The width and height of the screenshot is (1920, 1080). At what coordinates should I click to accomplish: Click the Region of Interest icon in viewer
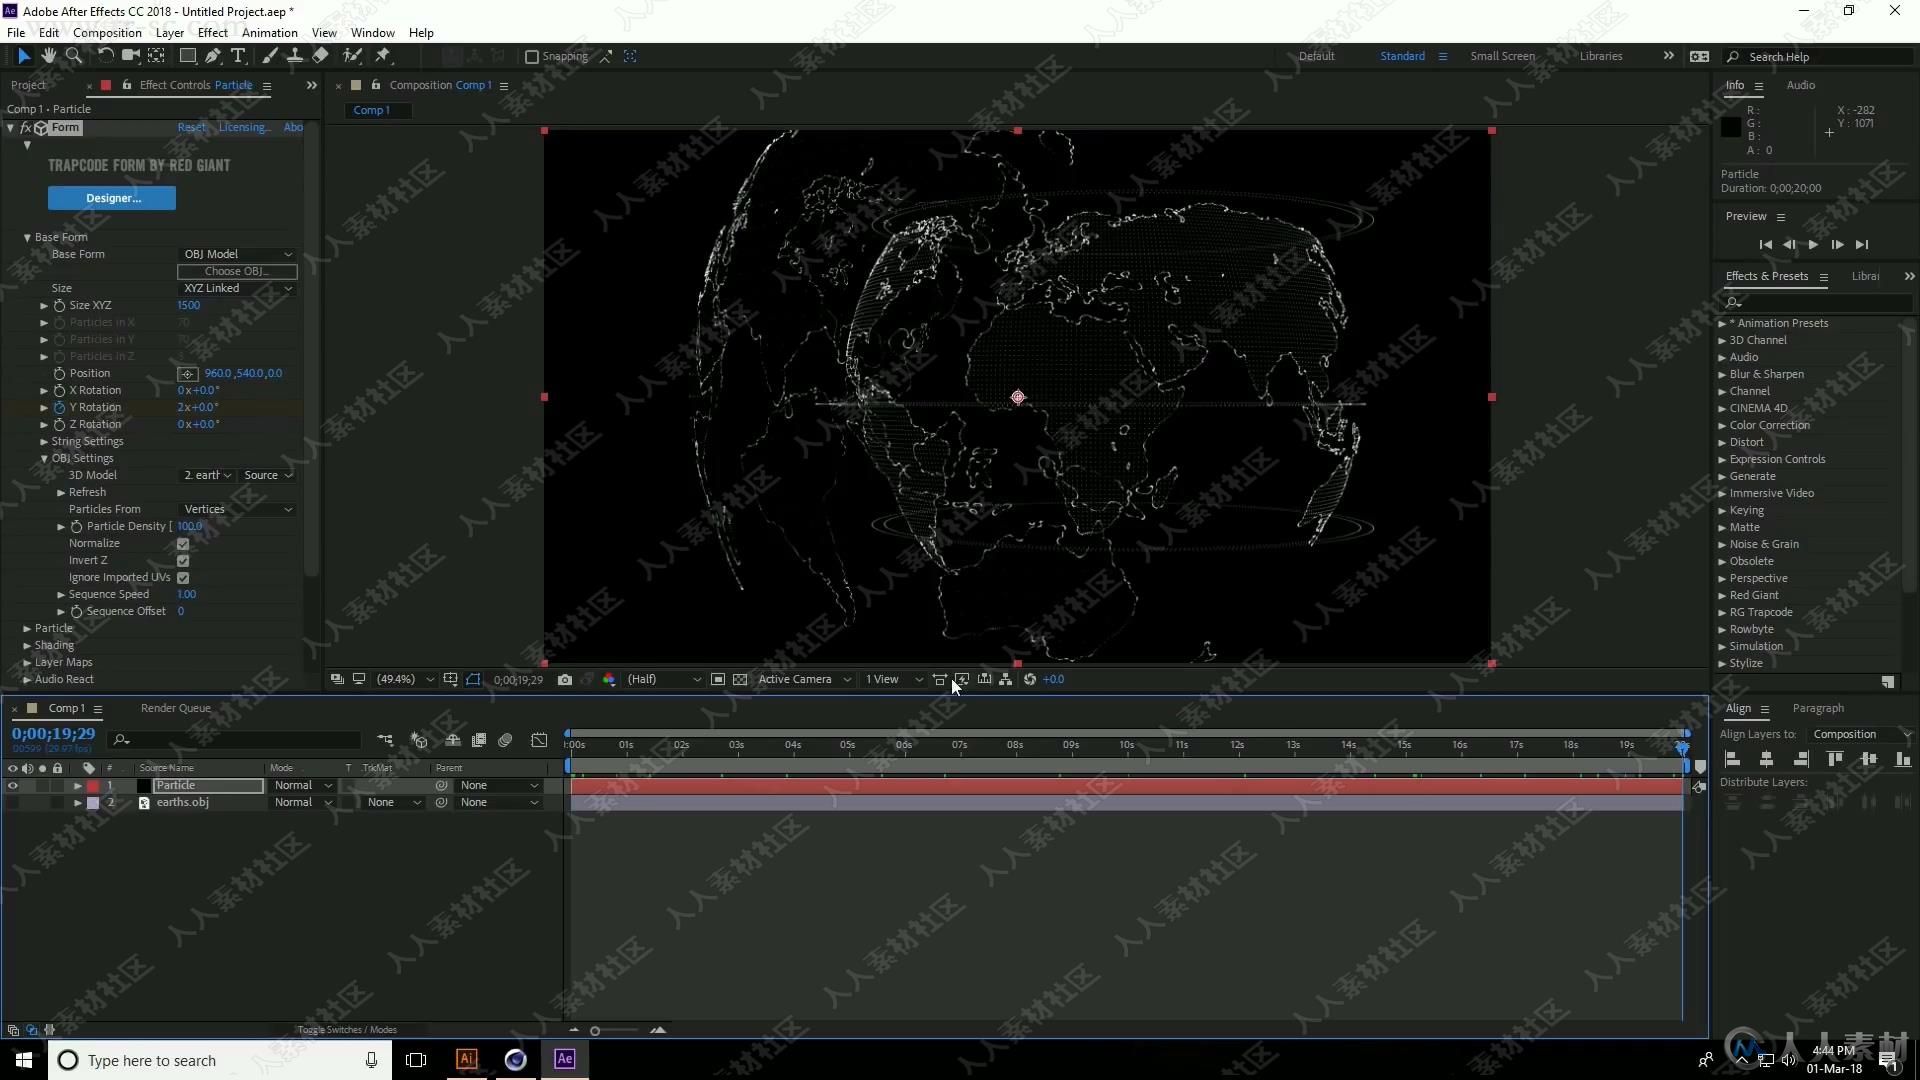click(x=961, y=678)
